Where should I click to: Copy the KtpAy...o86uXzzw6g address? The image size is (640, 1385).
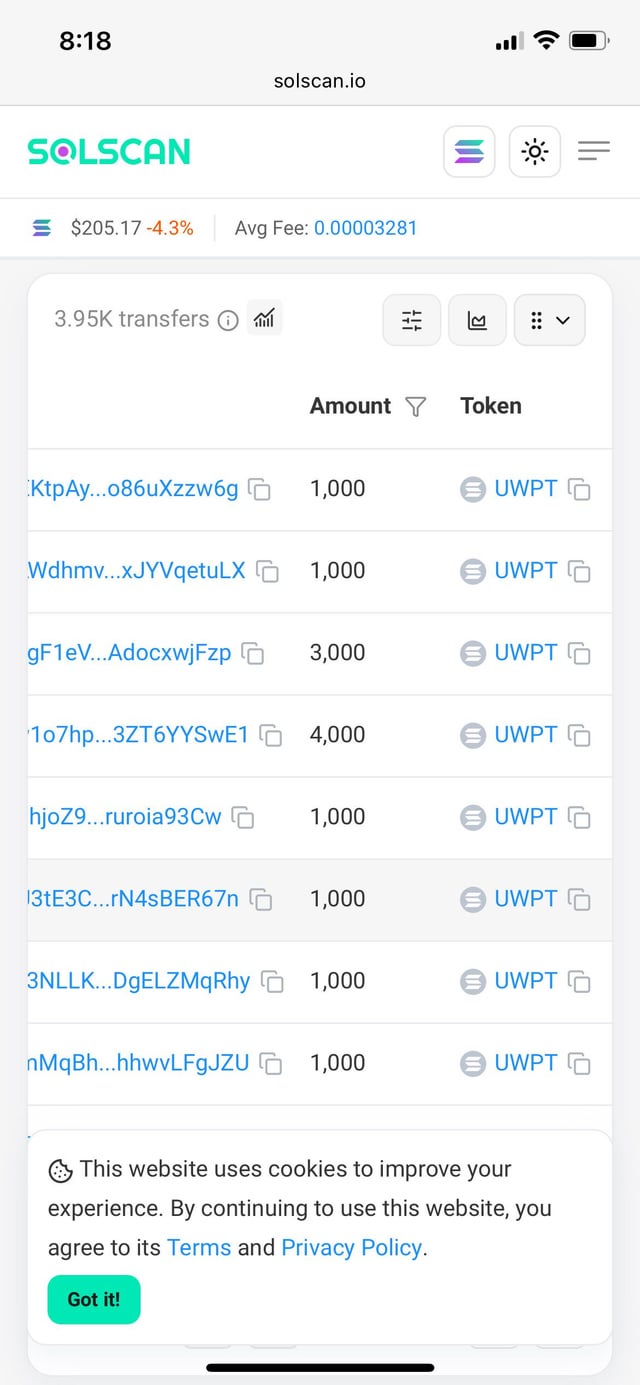coord(260,489)
